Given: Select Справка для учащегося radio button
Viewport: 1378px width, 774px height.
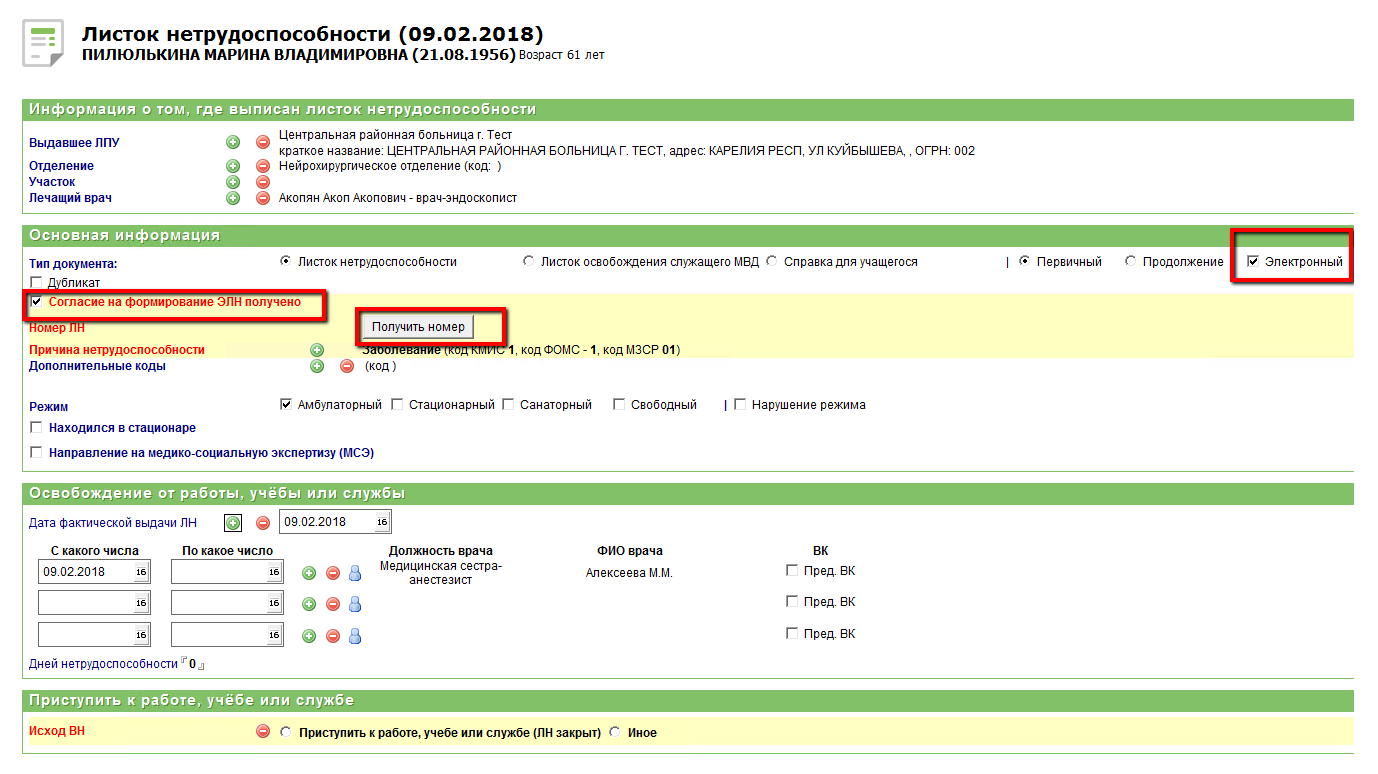Looking at the screenshot, I should [x=772, y=262].
